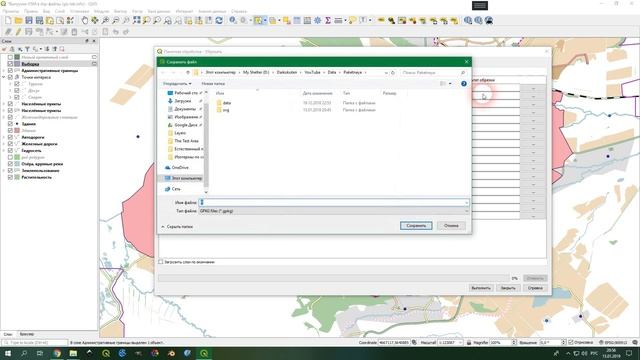640x360 pixels.
Task: Toggle visibility of Растительность layer
Action: tap(10, 178)
